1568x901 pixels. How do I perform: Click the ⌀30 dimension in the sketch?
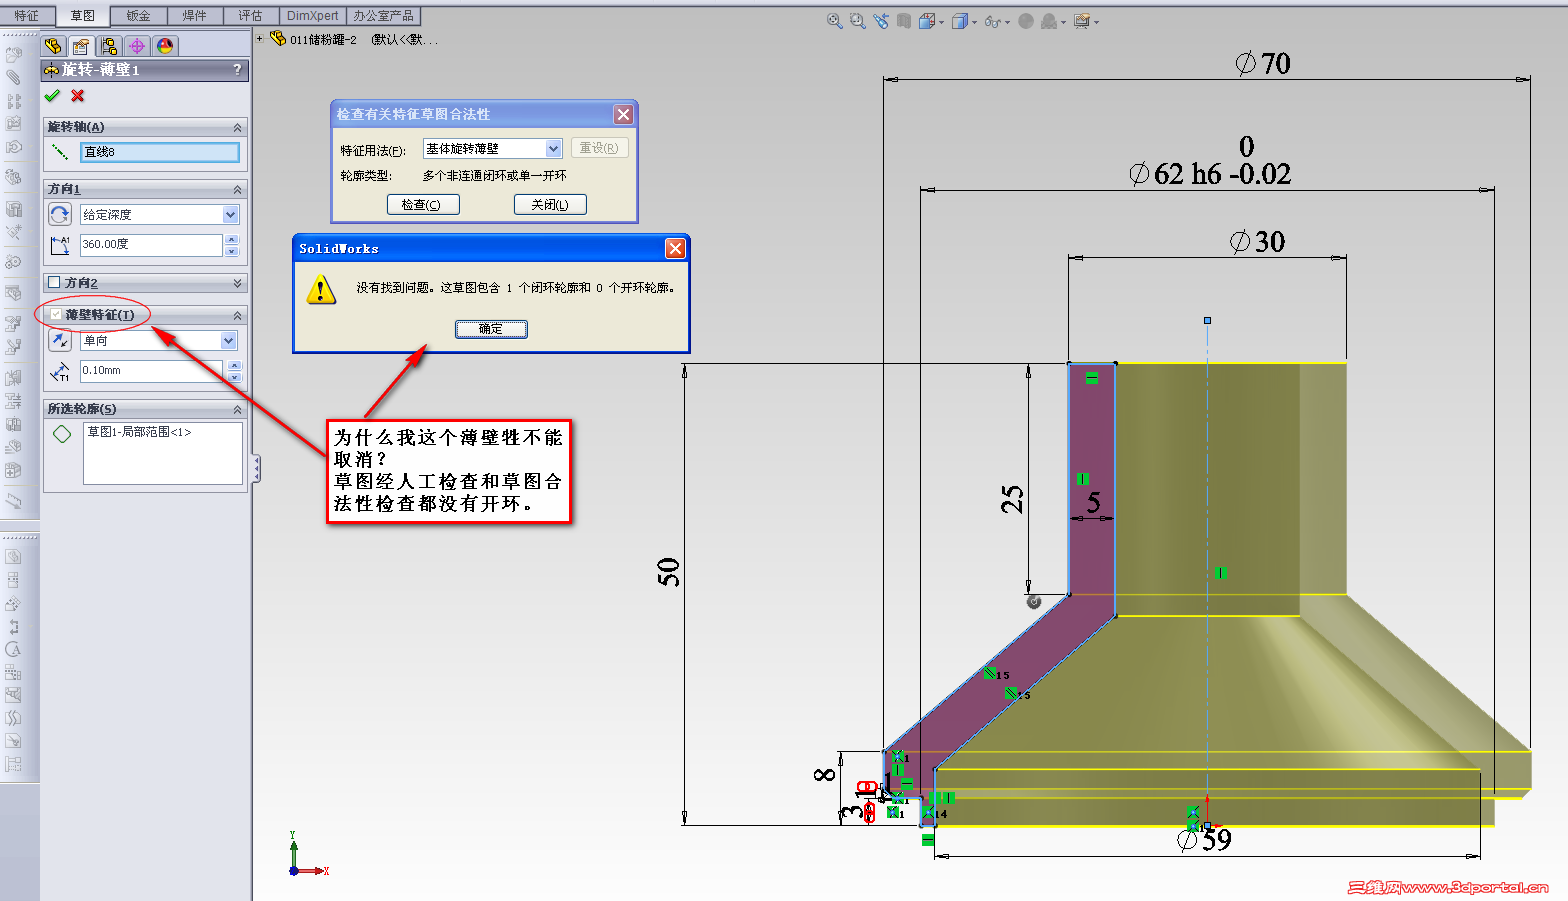pos(1257,242)
